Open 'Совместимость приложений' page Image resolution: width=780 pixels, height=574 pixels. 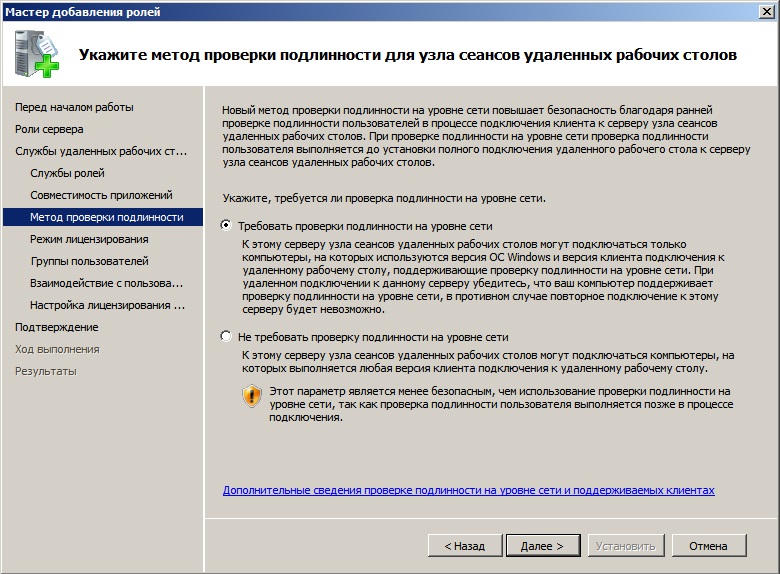click(x=101, y=195)
